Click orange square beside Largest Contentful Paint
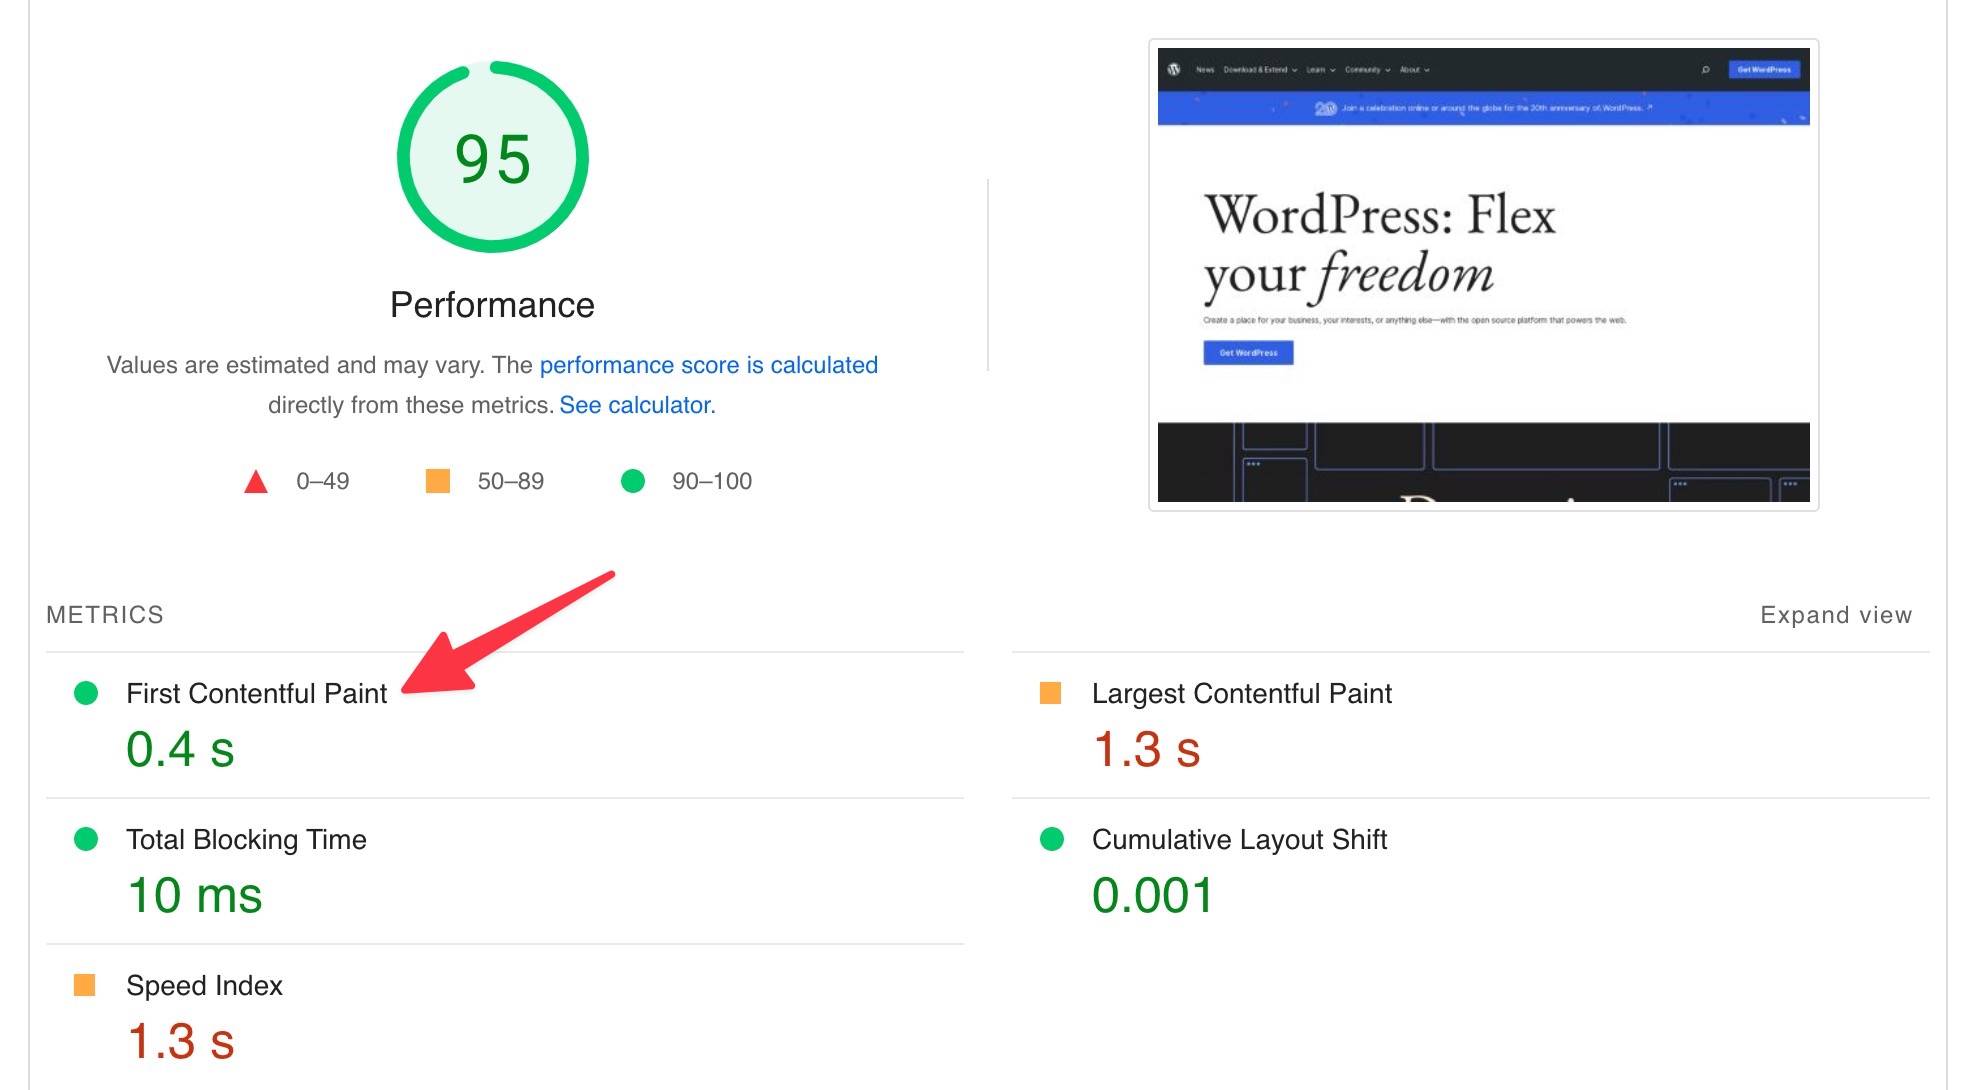The height and width of the screenshot is (1090, 1976). [1050, 693]
